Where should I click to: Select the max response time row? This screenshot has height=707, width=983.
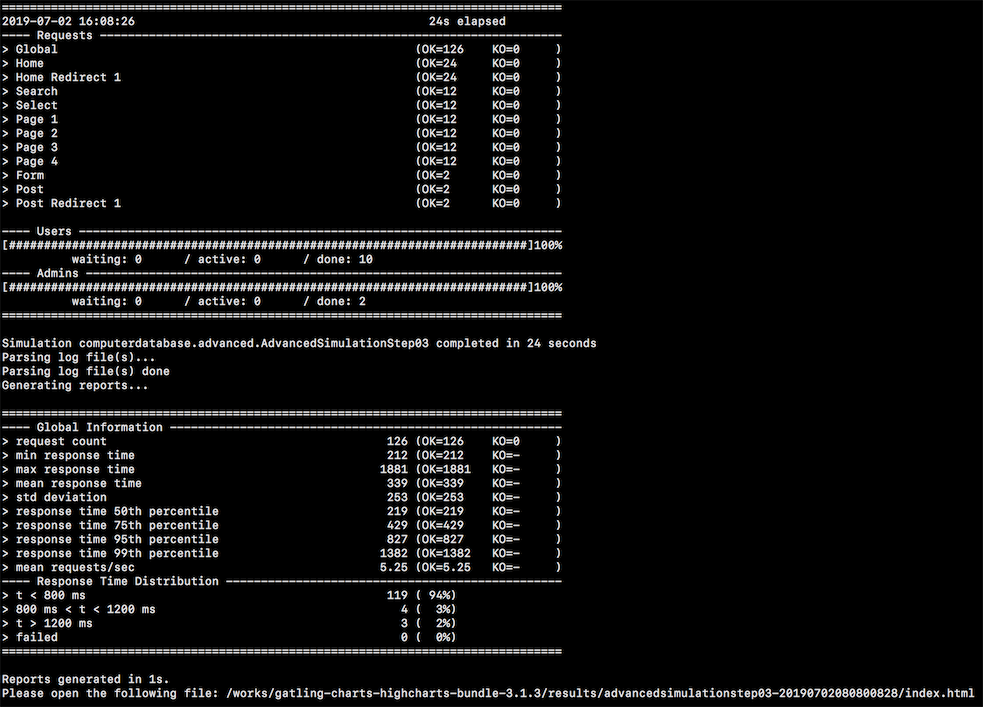click(281, 469)
